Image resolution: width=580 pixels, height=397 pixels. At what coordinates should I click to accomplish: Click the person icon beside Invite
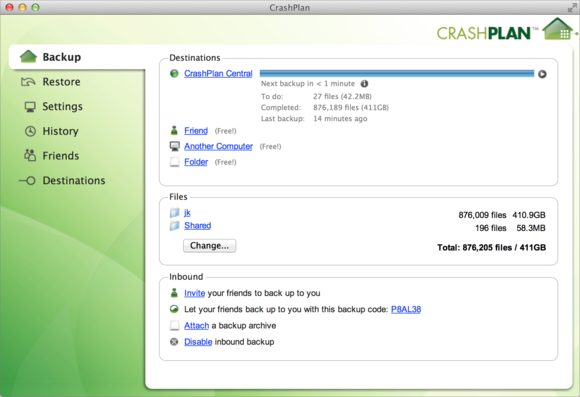[174, 293]
